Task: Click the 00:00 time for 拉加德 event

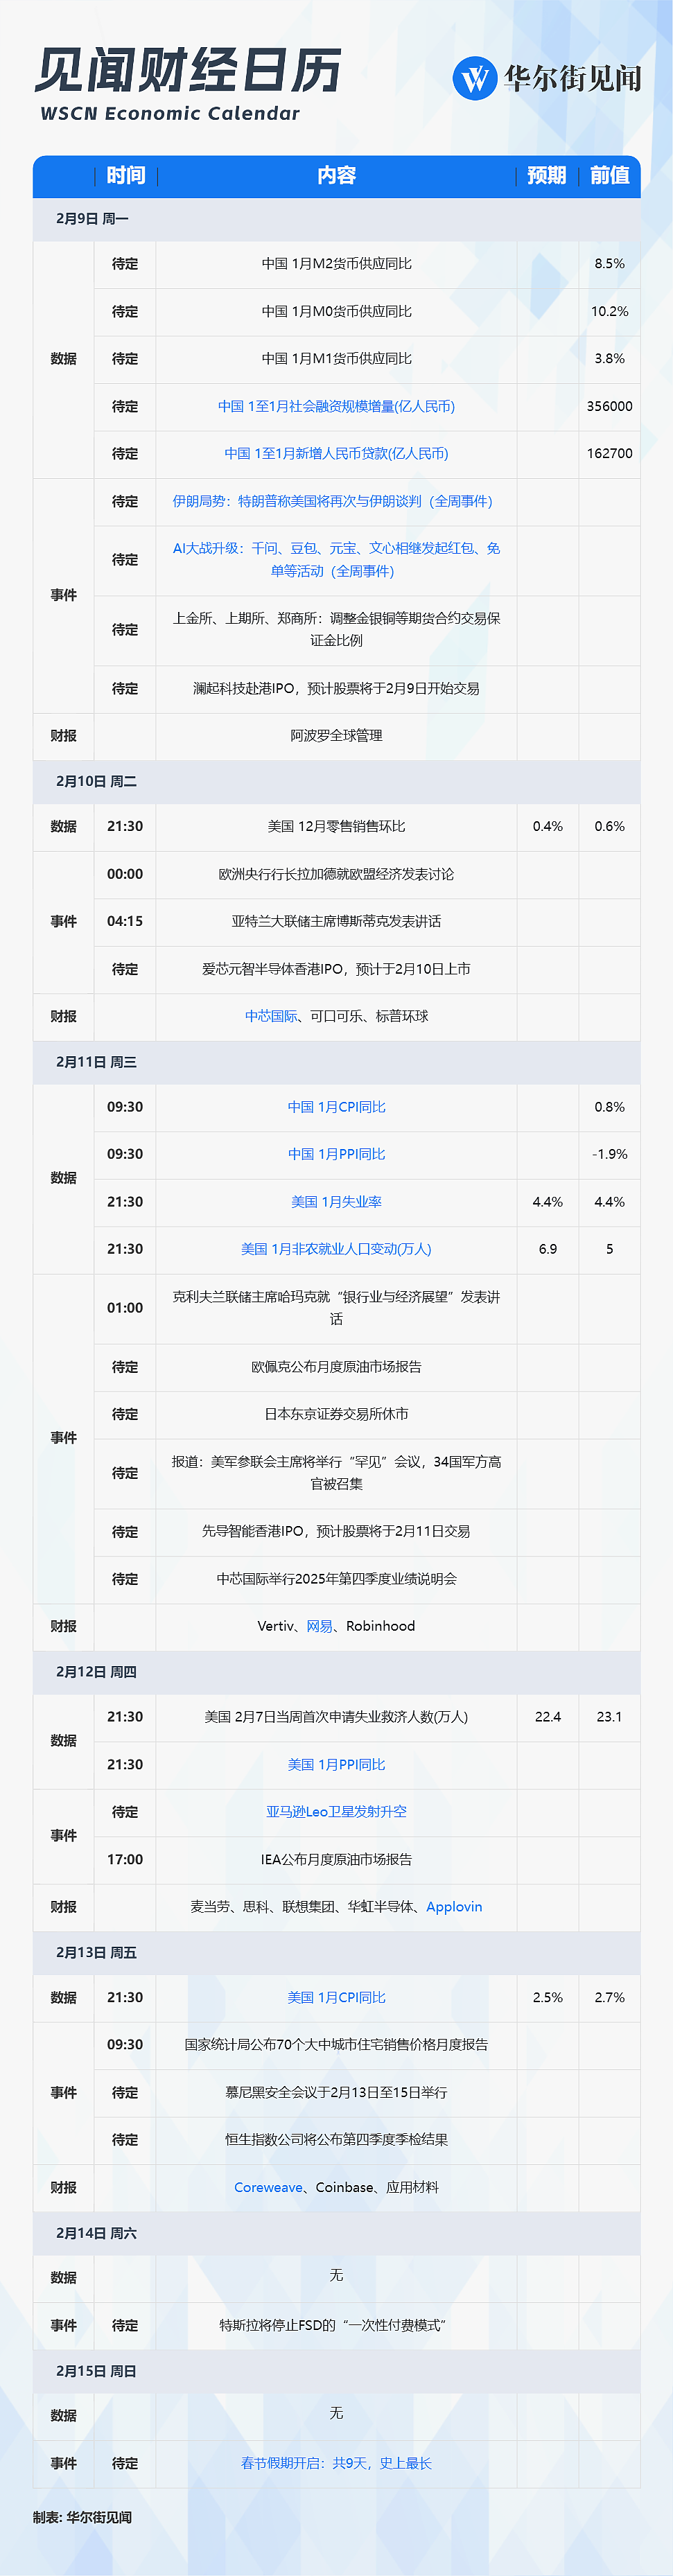Action: coord(125,874)
